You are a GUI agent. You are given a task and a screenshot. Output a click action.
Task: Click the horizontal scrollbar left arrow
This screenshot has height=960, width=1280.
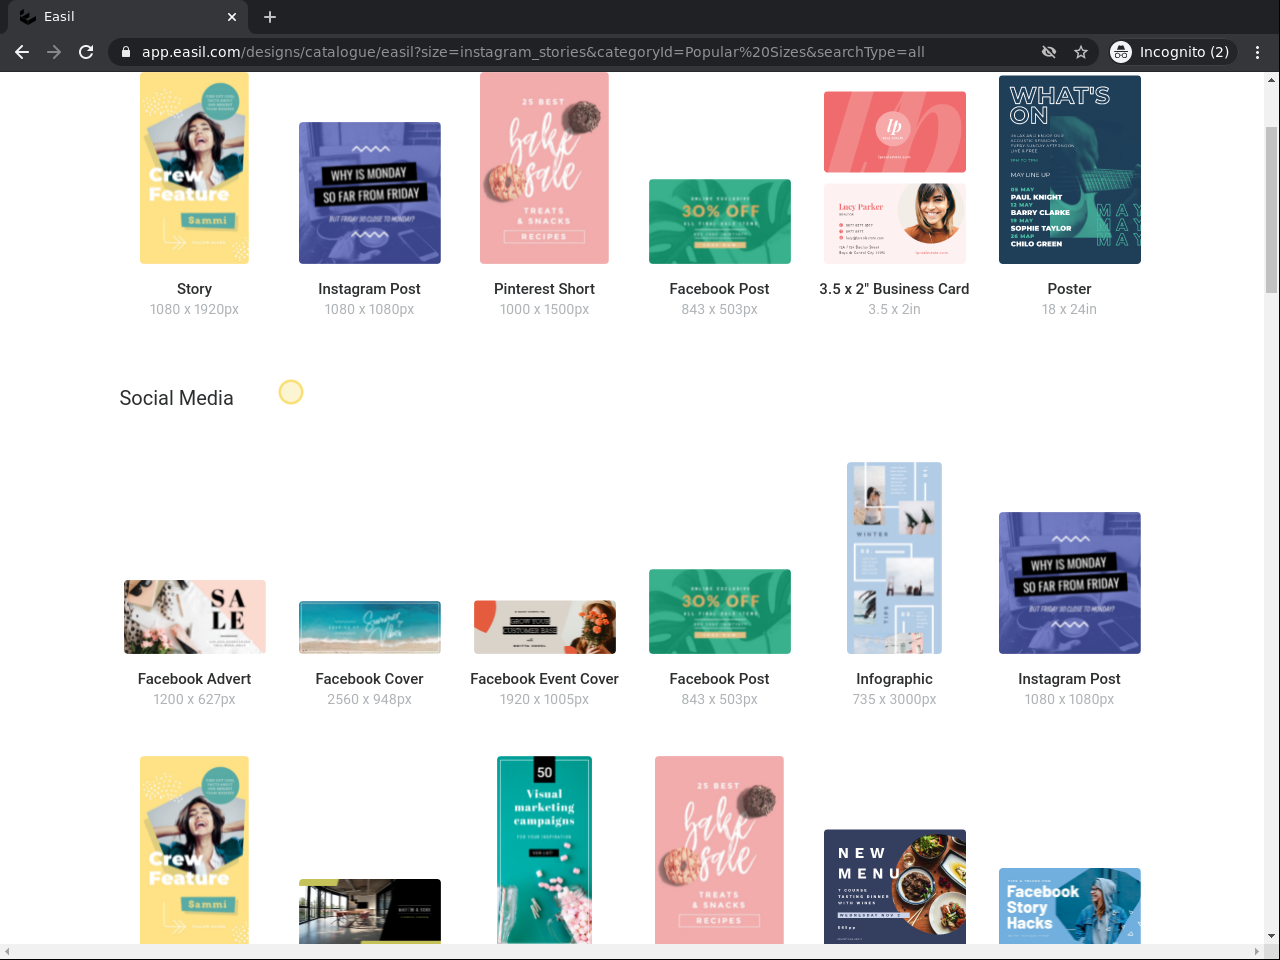pyautogui.click(x=7, y=951)
